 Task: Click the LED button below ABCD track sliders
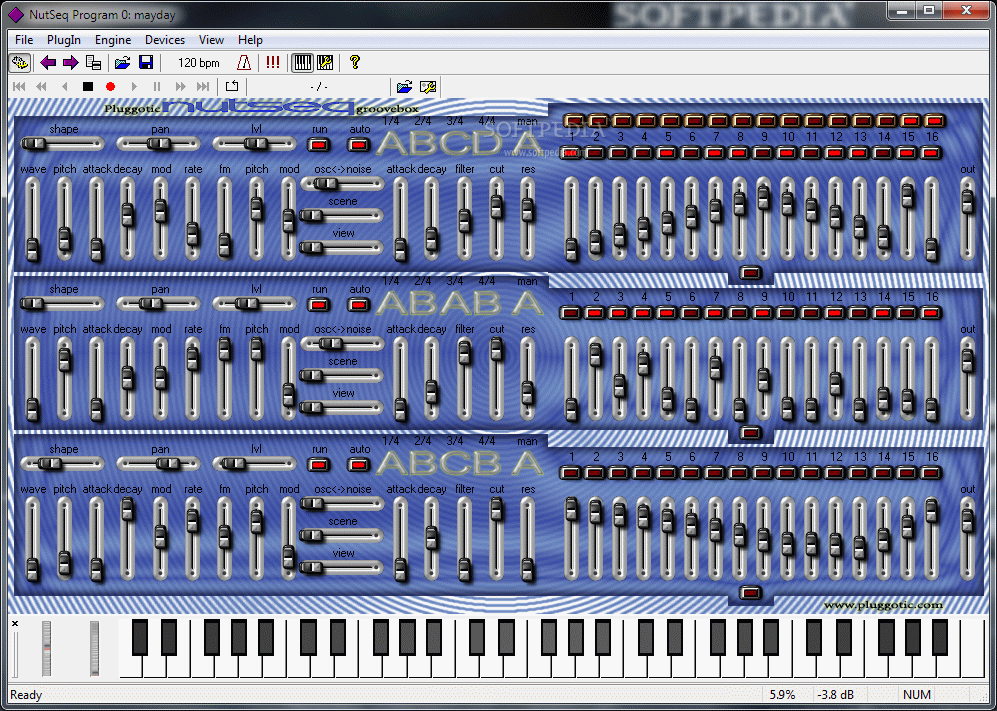click(x=750, y=273)
